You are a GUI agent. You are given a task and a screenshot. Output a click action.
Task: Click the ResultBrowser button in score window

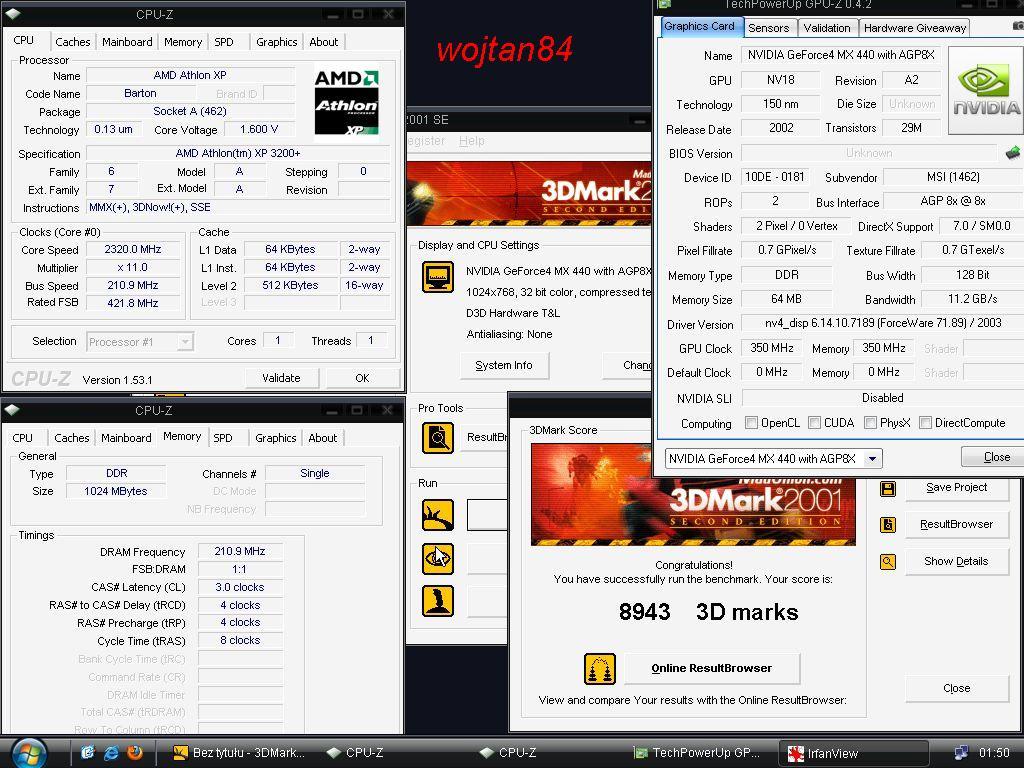pos(957,524)
